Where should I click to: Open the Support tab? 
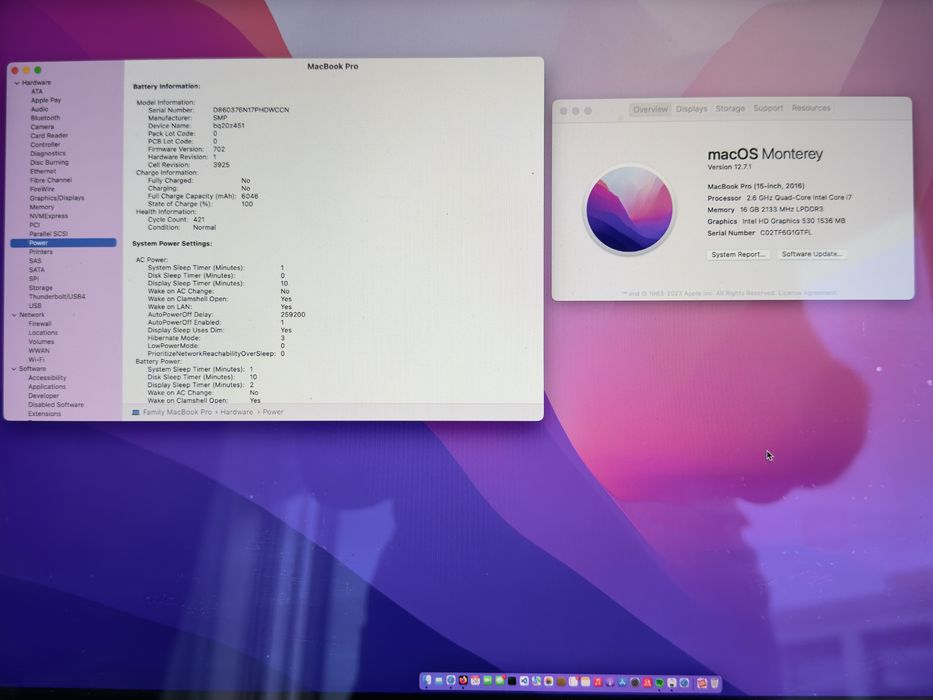768,108
